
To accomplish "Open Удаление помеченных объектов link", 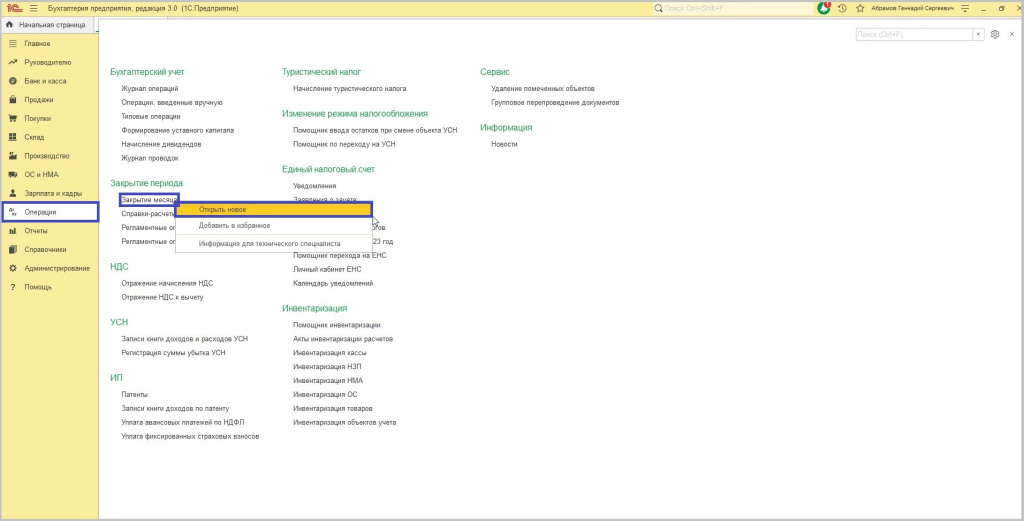I will pos(542,88).
